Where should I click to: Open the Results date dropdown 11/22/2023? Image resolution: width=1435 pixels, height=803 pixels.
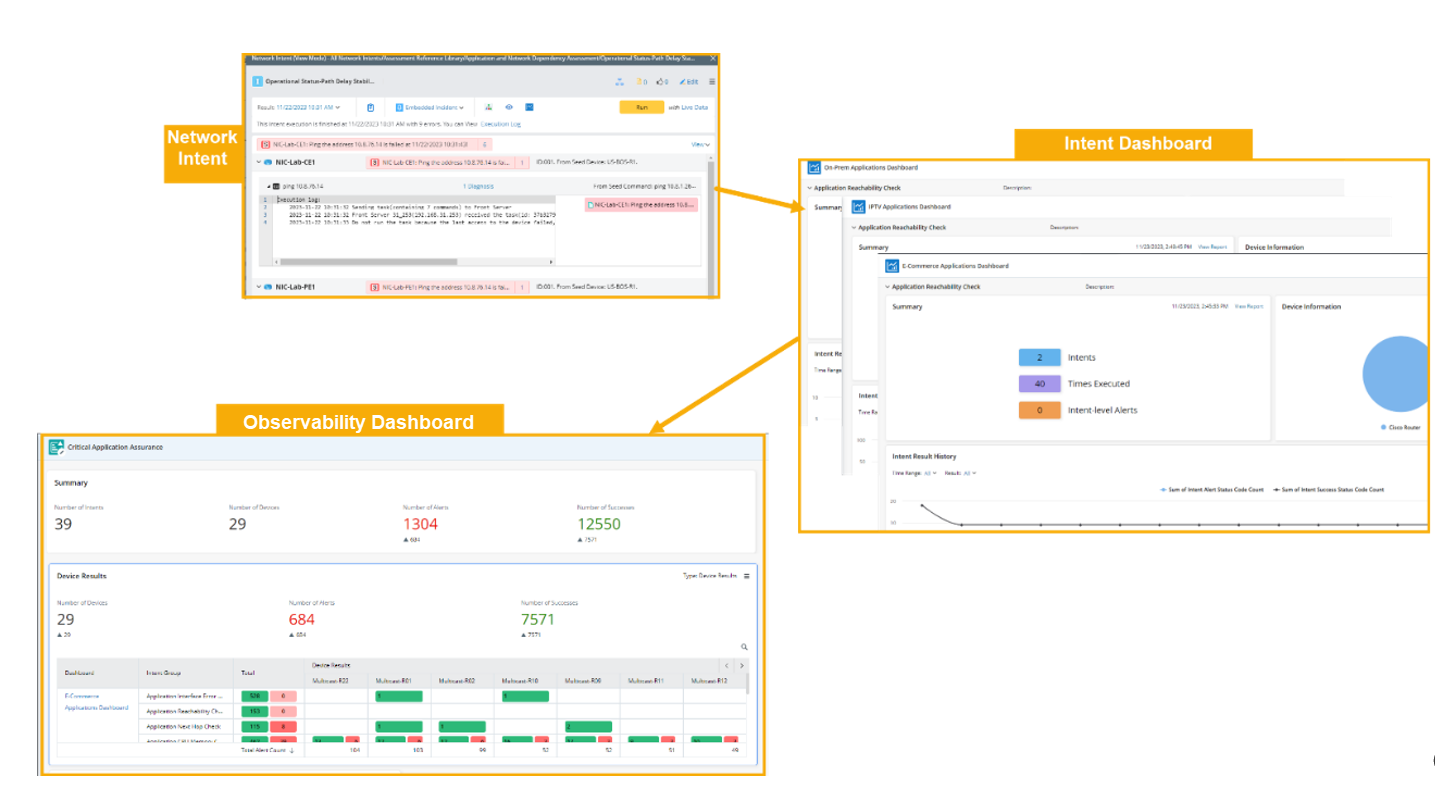pos(308,107)
